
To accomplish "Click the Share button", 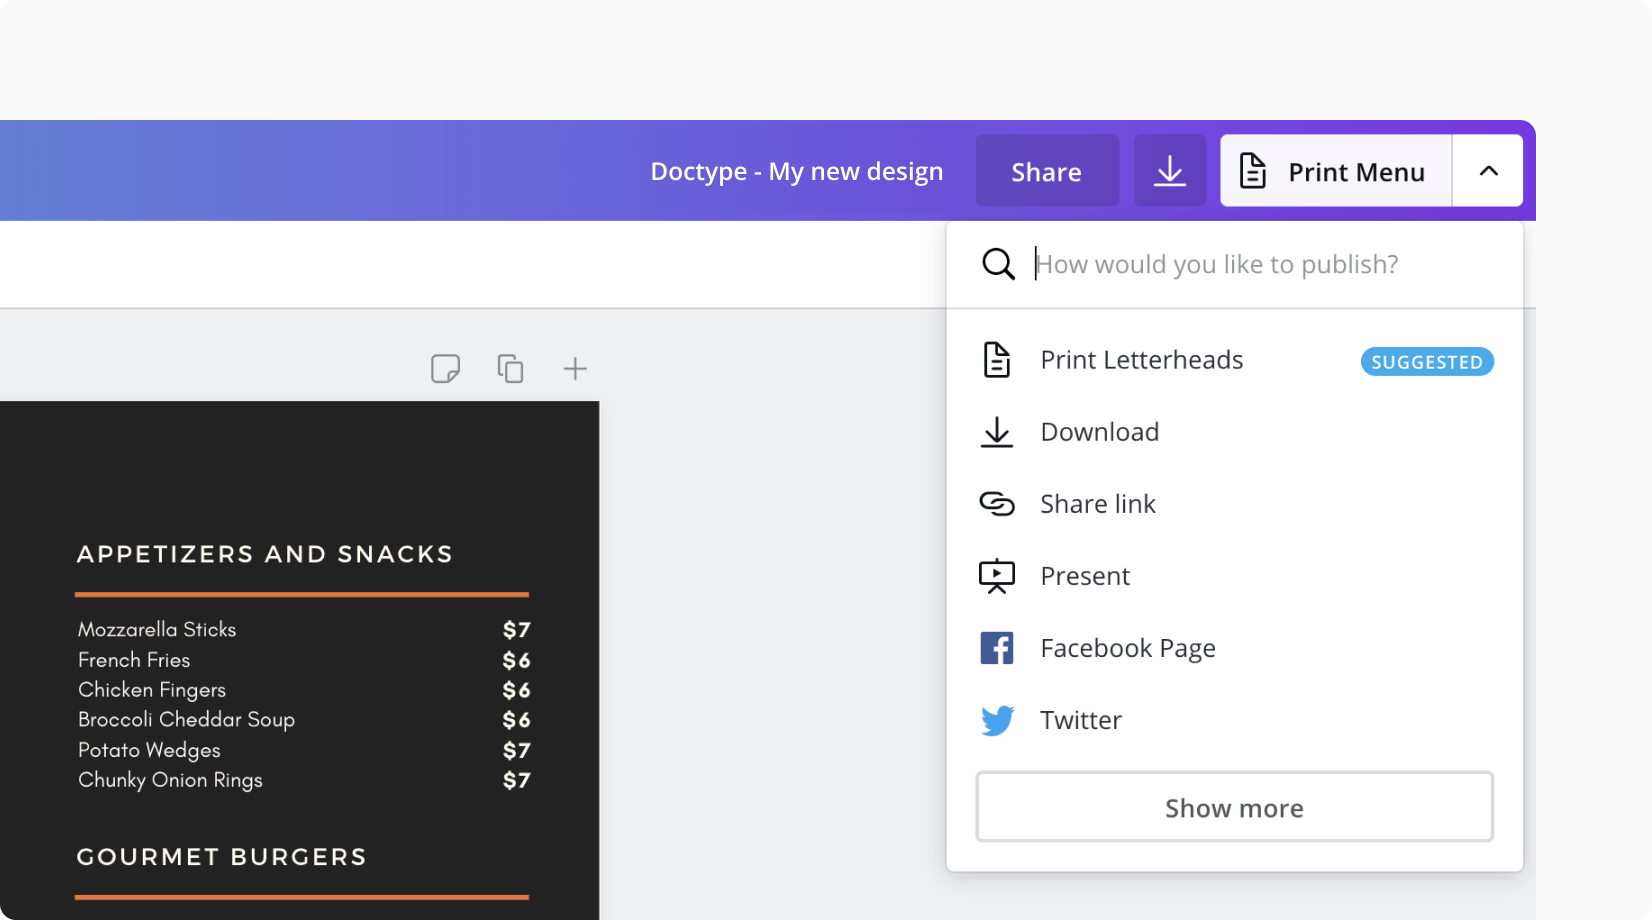I will [1046, 170].
